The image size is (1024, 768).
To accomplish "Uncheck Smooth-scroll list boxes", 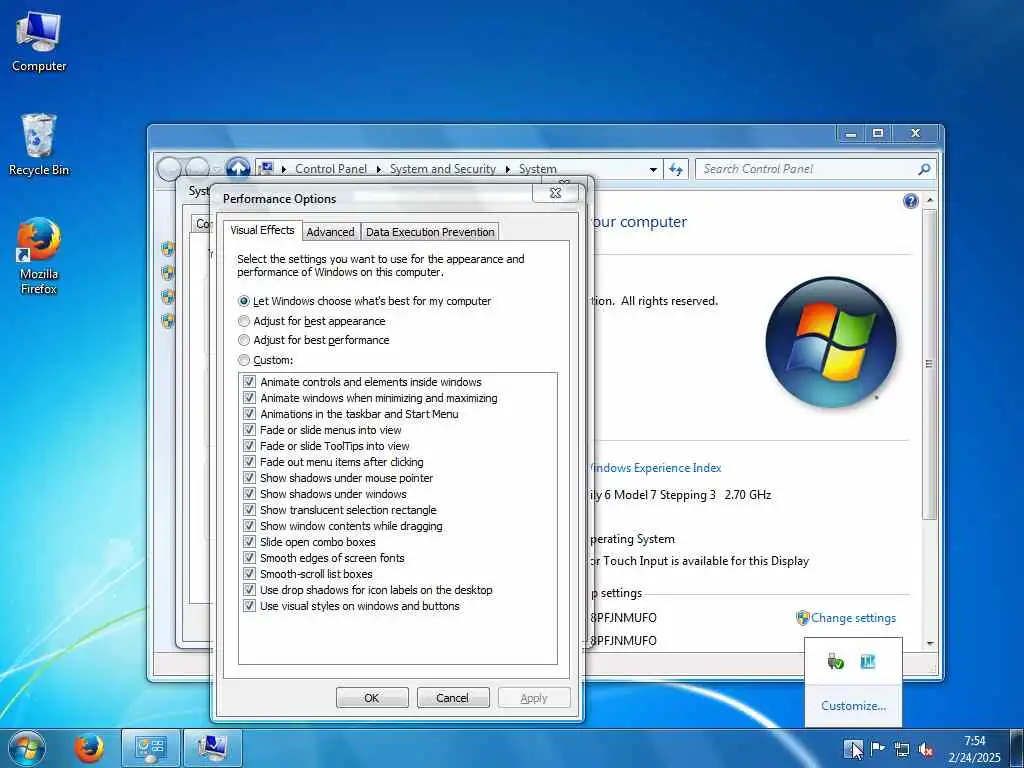I will click(x=249, y=574).
